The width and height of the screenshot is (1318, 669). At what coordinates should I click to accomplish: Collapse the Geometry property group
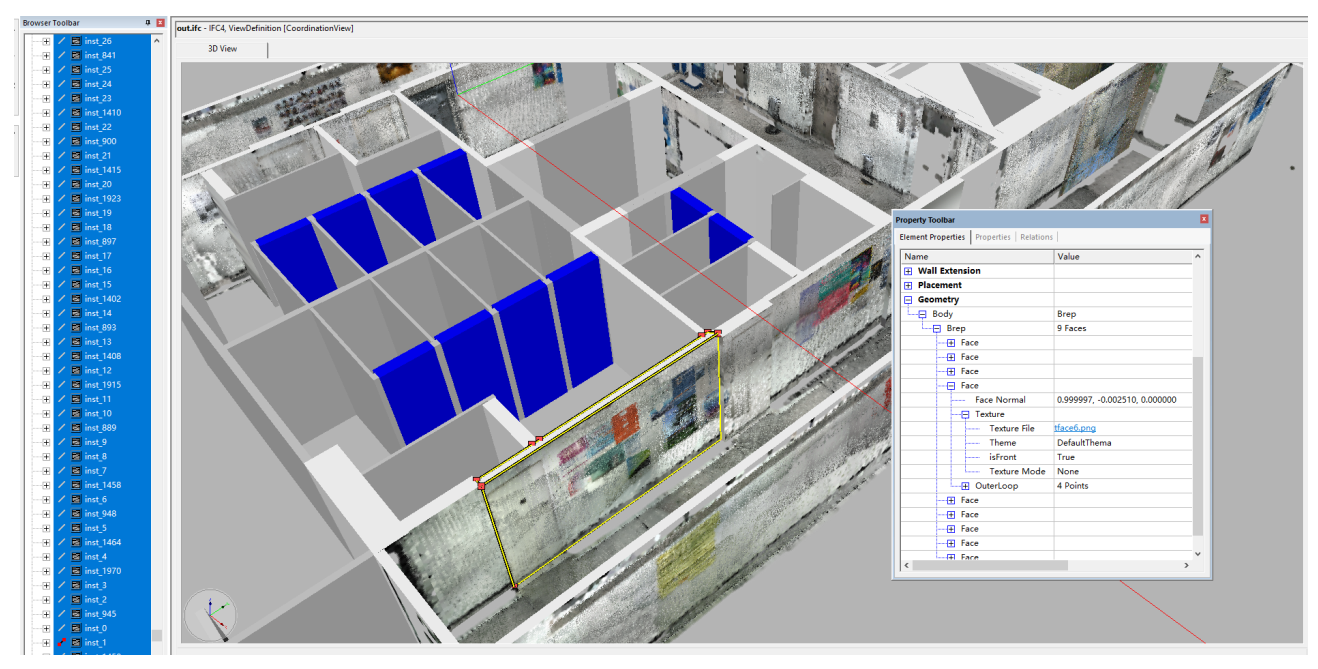pyautogui.click(x=908, y=300)
